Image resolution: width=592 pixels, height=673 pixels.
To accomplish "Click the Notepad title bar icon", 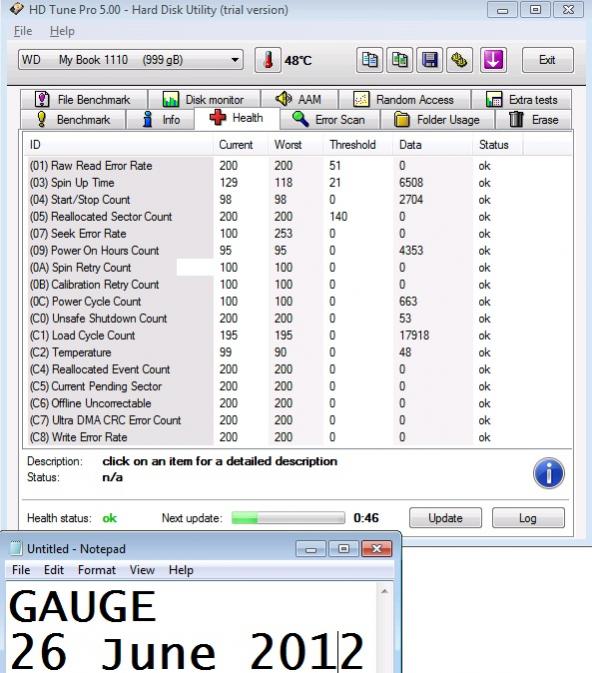I will pyautogui.click(x=16, y=549).
